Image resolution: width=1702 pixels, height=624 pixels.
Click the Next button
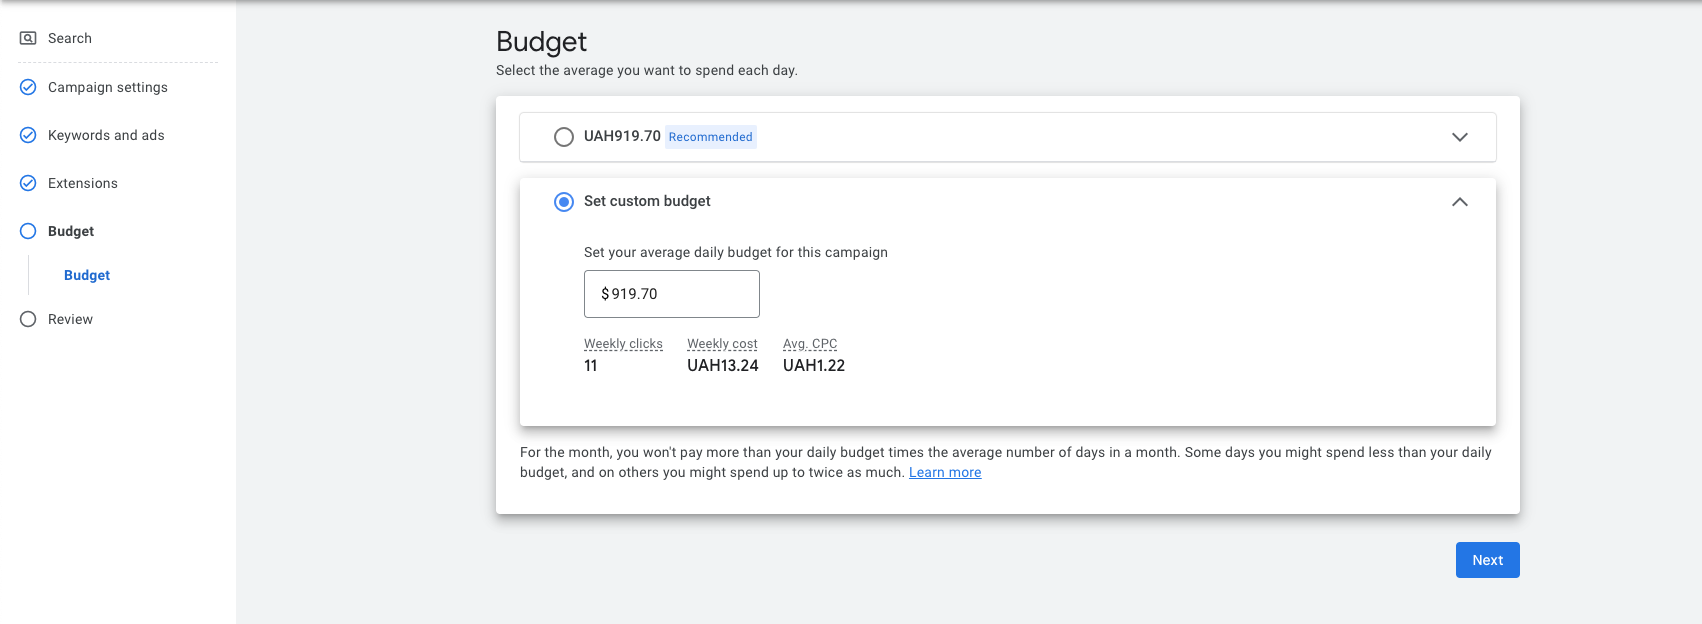click(1488, 560)
